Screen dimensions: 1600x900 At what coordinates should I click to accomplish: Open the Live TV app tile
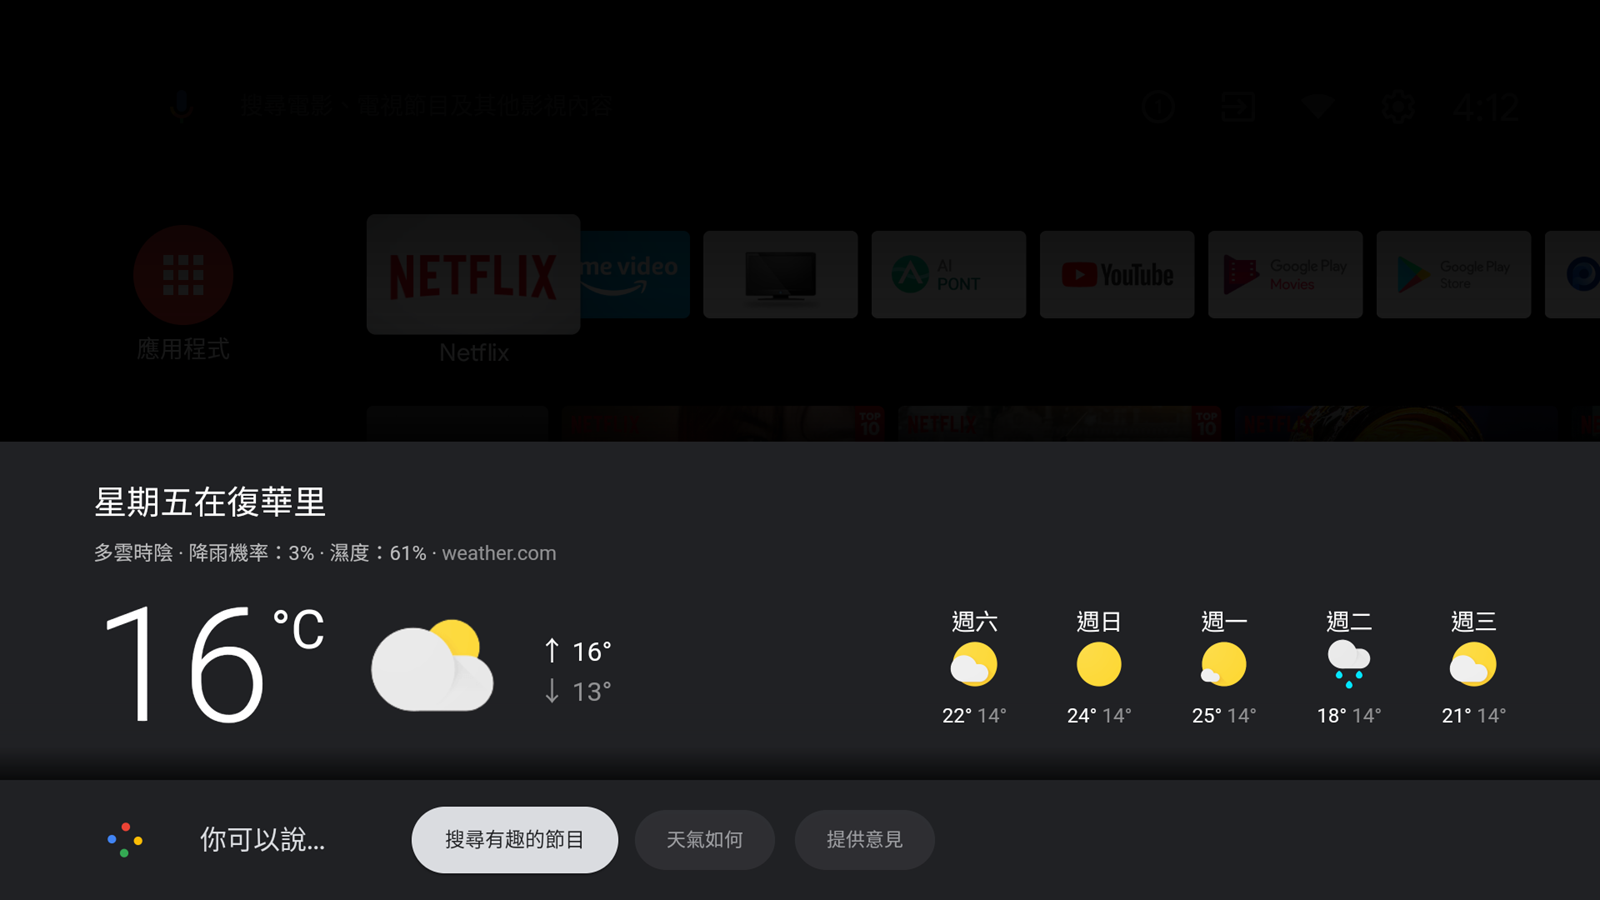(780, 275)
